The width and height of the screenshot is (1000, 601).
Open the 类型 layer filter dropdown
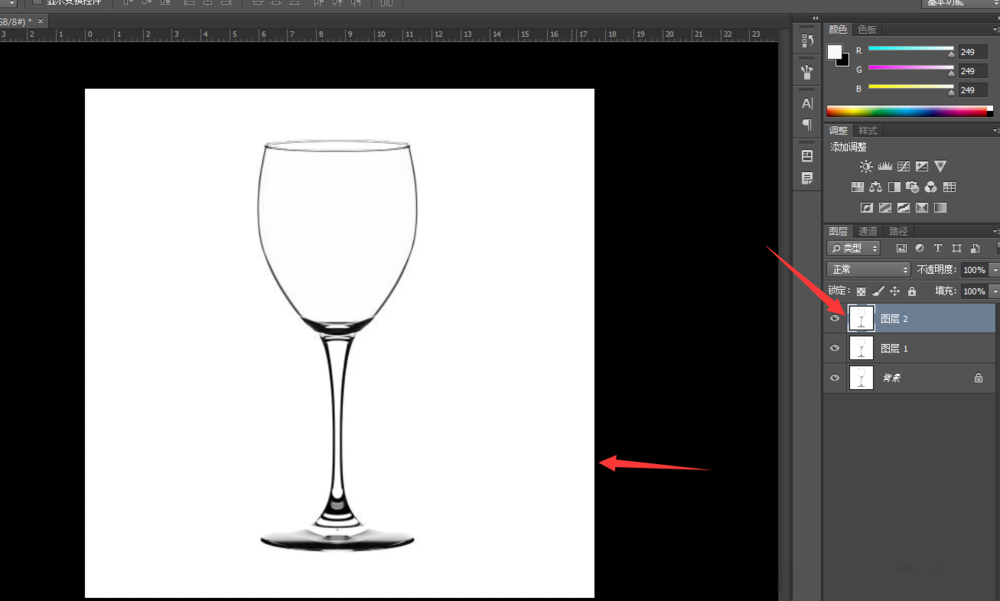(854, 248)
